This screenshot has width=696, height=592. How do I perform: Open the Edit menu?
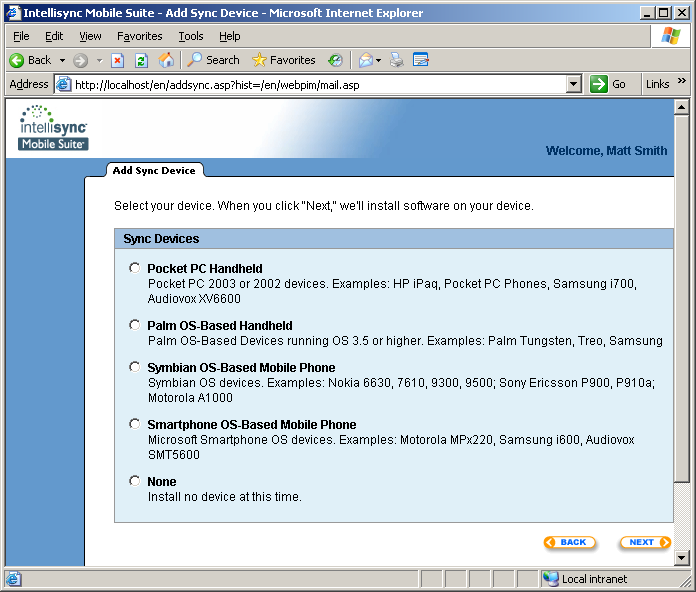54,36
